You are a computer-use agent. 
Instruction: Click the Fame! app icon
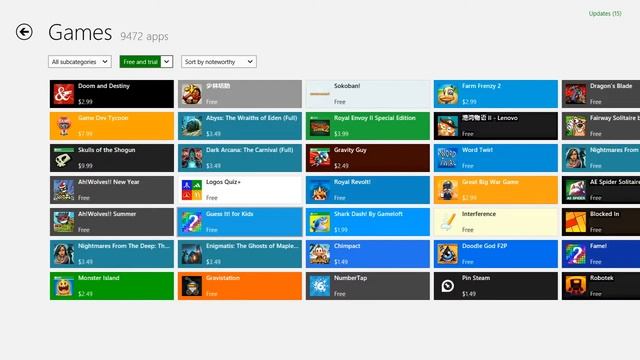576,254
